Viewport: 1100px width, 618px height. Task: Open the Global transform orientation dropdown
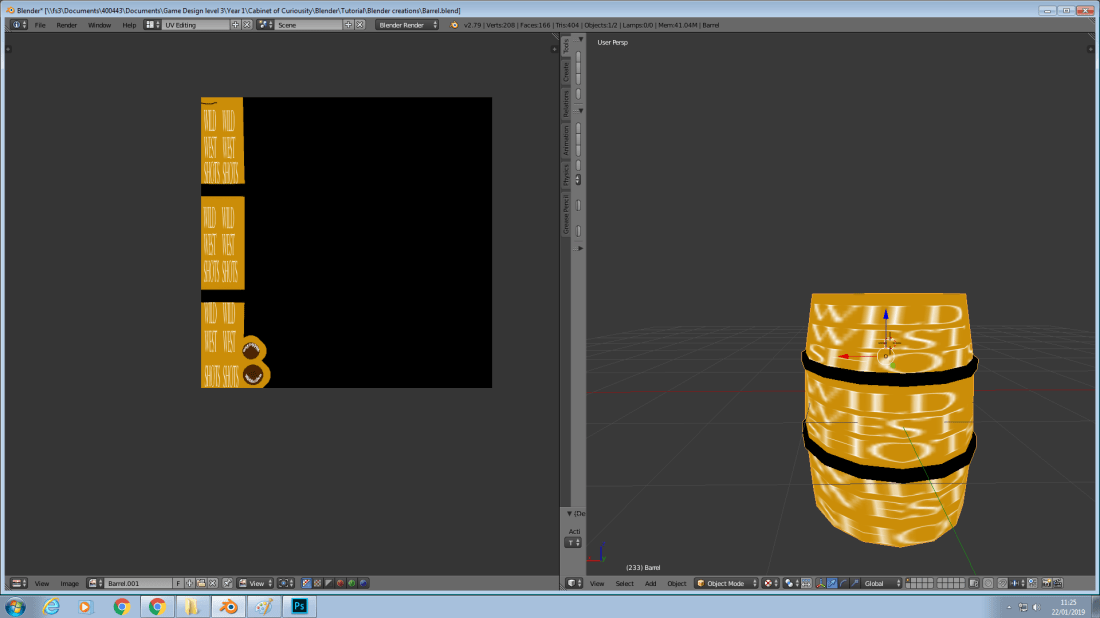880,583
